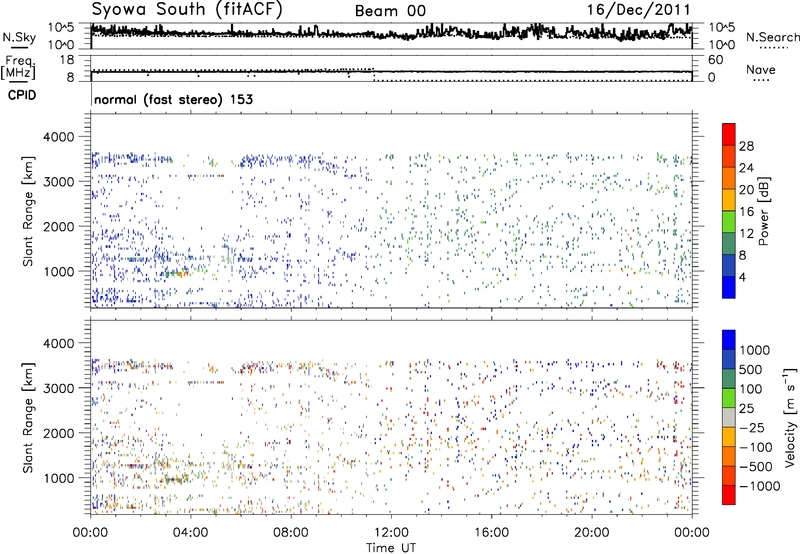Click the 'normal (fast stereo) 153' text

173,99
